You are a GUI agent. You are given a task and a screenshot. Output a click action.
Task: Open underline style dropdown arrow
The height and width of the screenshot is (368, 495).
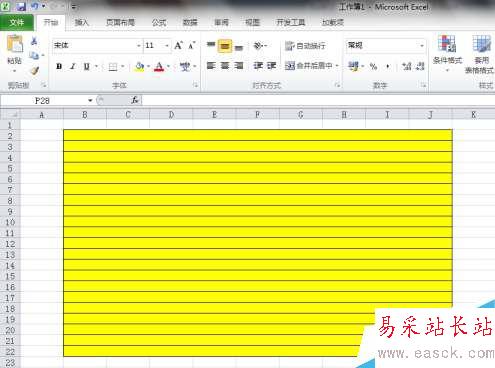point(96,66)
